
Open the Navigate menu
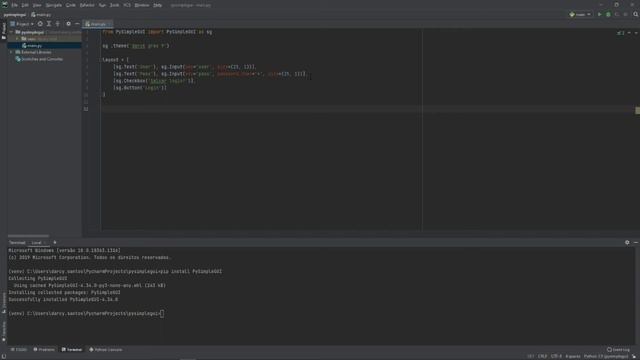pos(53,5)
